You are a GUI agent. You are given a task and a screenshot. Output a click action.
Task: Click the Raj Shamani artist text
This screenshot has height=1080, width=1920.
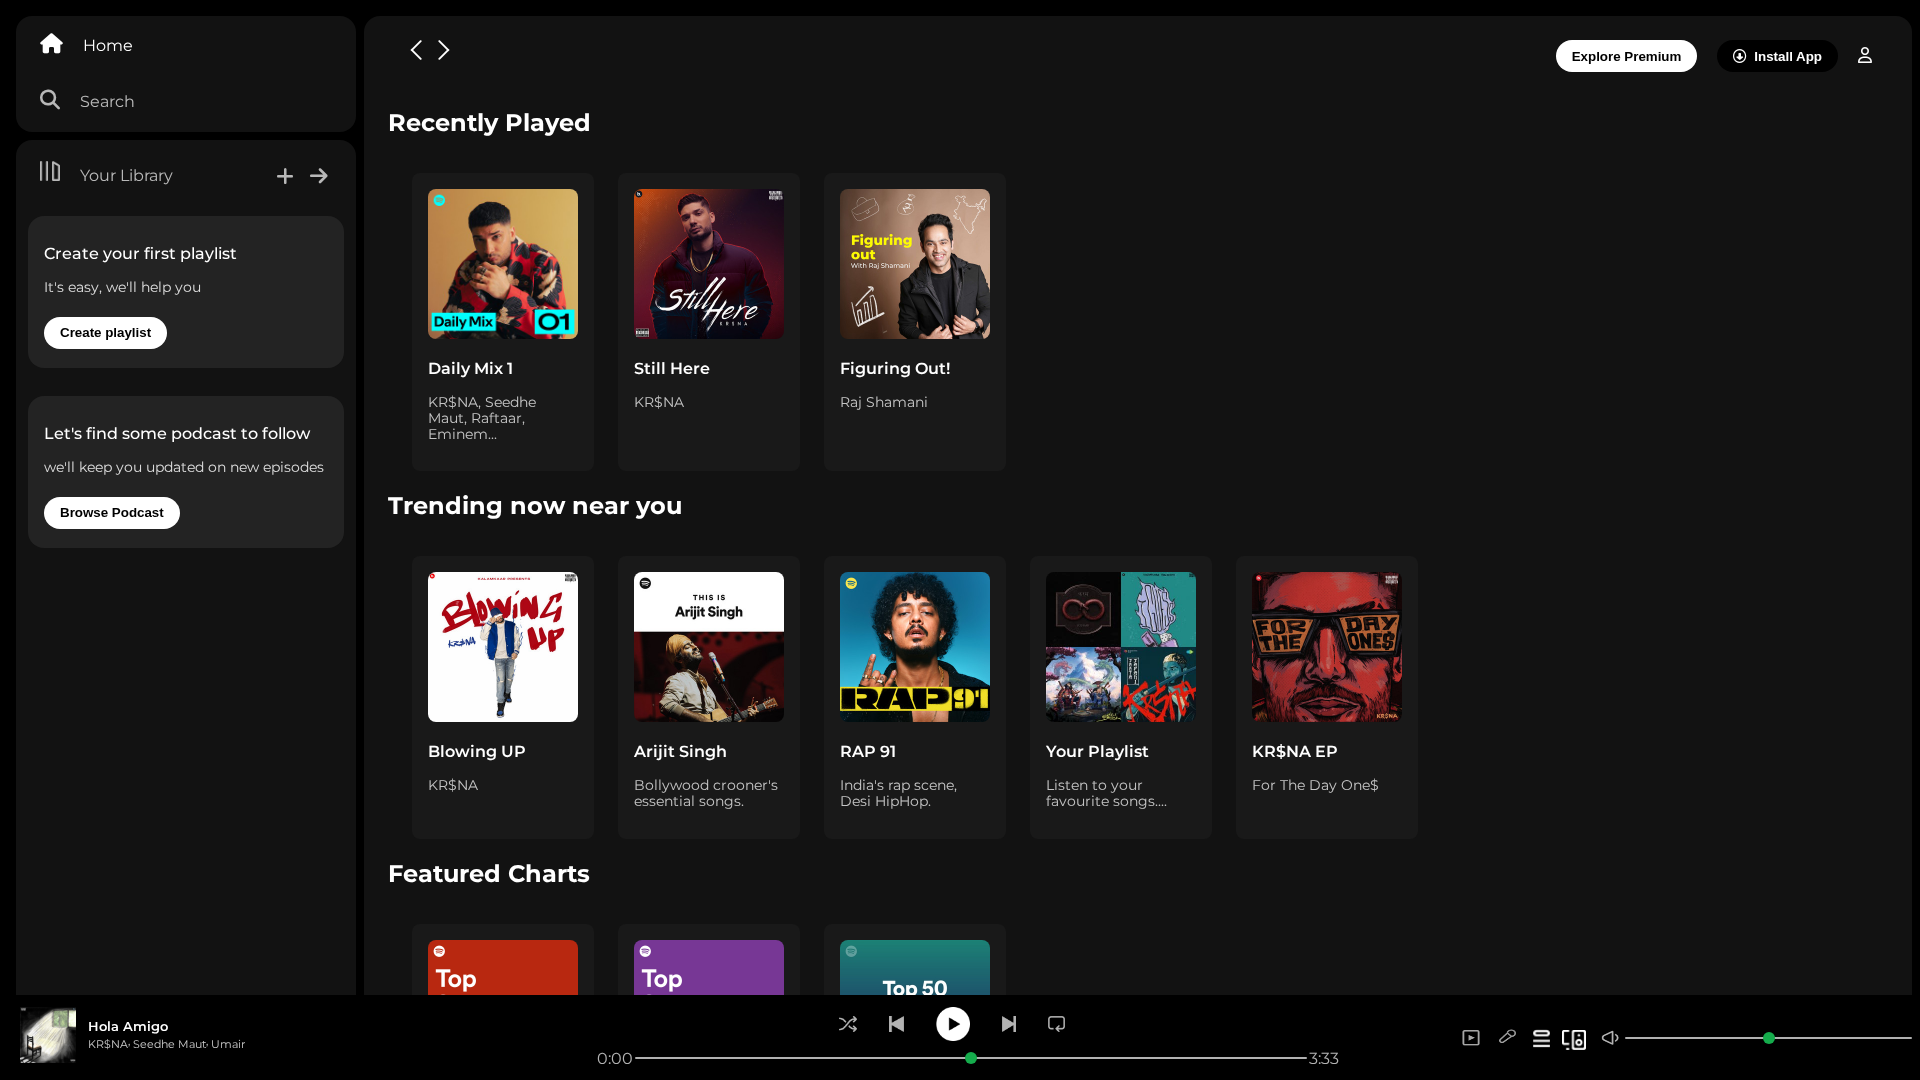884,402
